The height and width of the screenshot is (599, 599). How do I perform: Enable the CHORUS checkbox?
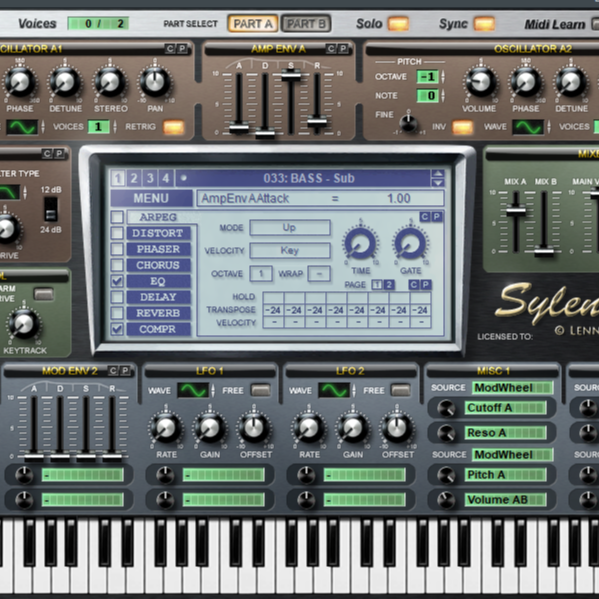117,265
